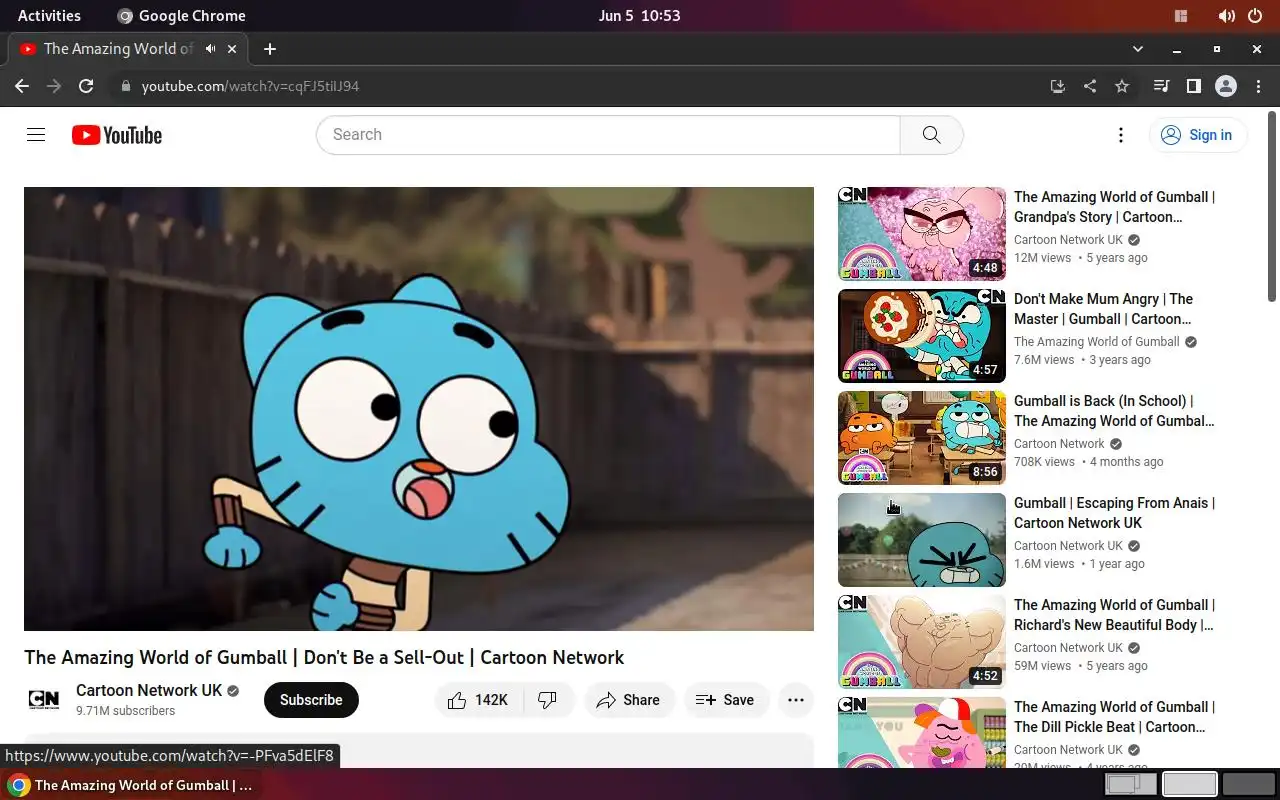Install or save page icon in address bar
The image size is (1280, 800).
(1058, 86)
